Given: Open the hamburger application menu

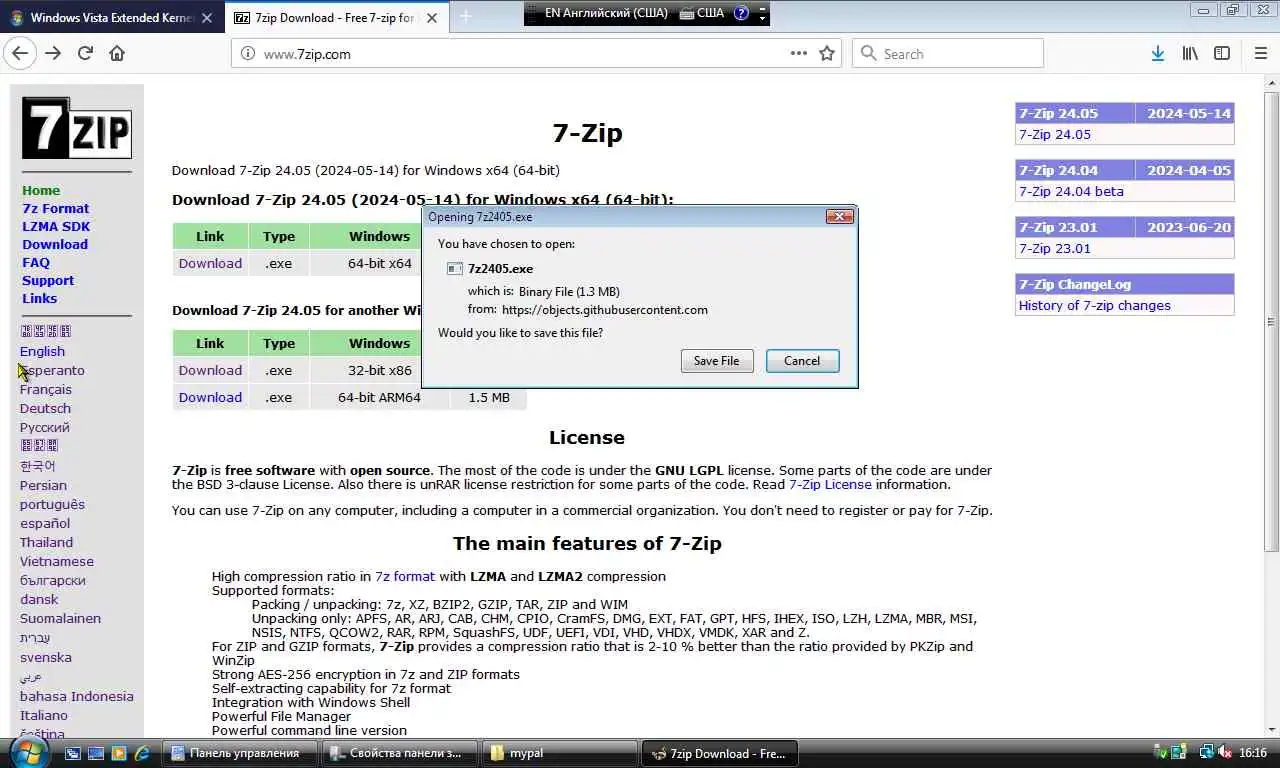Looking at the screenshot, I should (x=1260, y=54).
